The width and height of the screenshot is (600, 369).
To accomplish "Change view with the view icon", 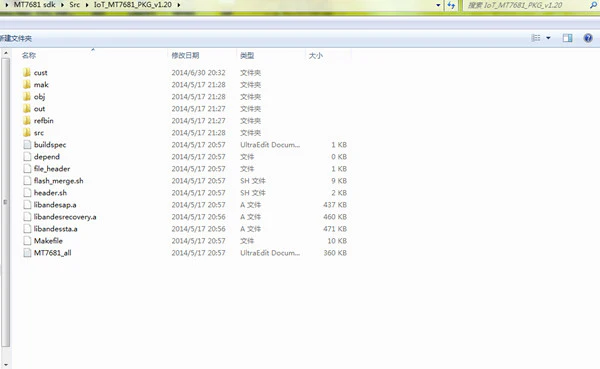I will point(536,38).
